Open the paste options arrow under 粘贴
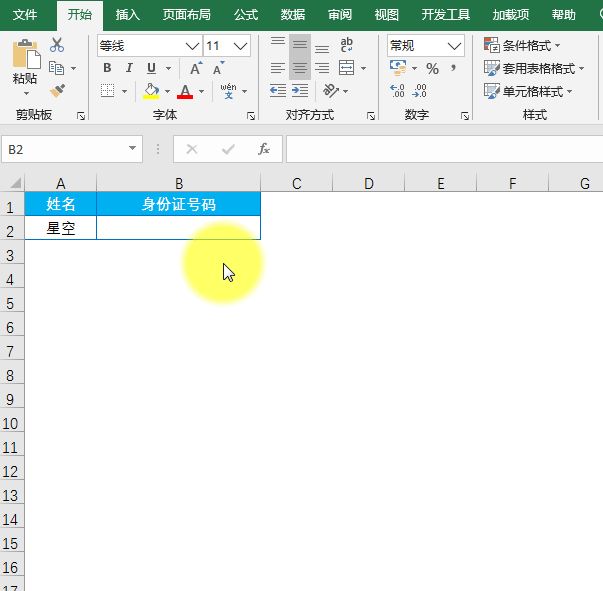 pyautogui.click(x=26, y=93)
